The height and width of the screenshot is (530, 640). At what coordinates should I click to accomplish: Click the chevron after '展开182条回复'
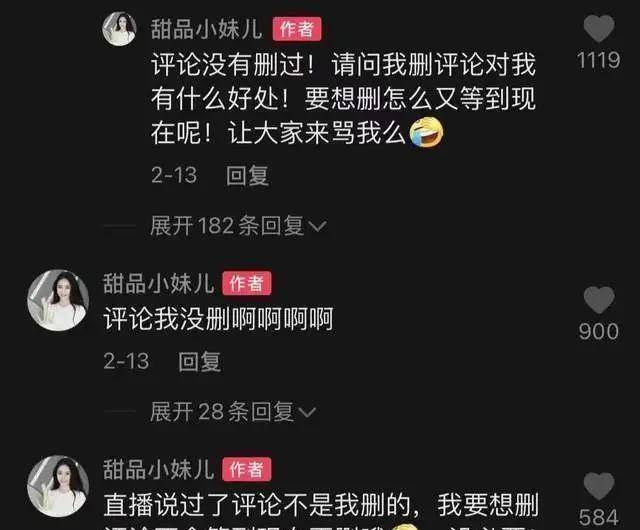pyautogui.click(x=318, y=227)
